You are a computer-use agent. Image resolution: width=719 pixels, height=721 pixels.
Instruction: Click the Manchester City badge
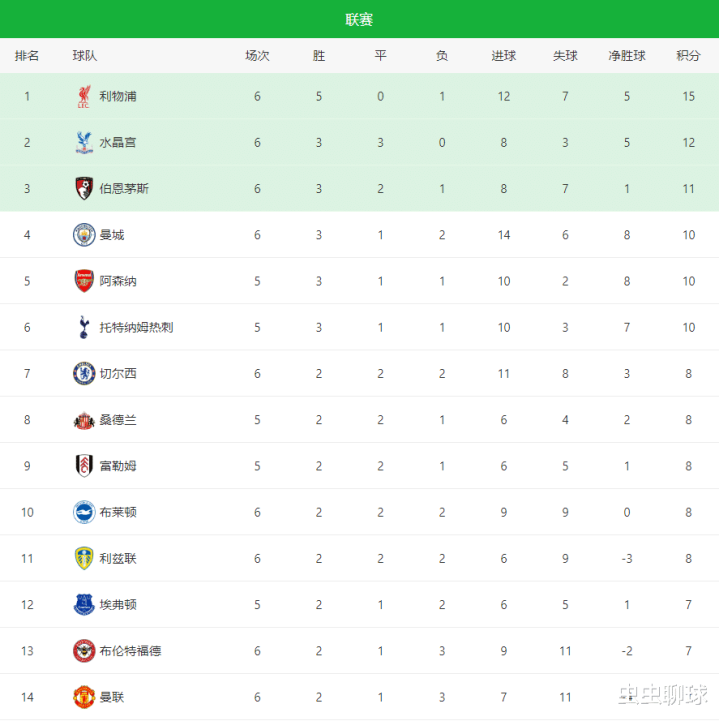coord(84,235)
